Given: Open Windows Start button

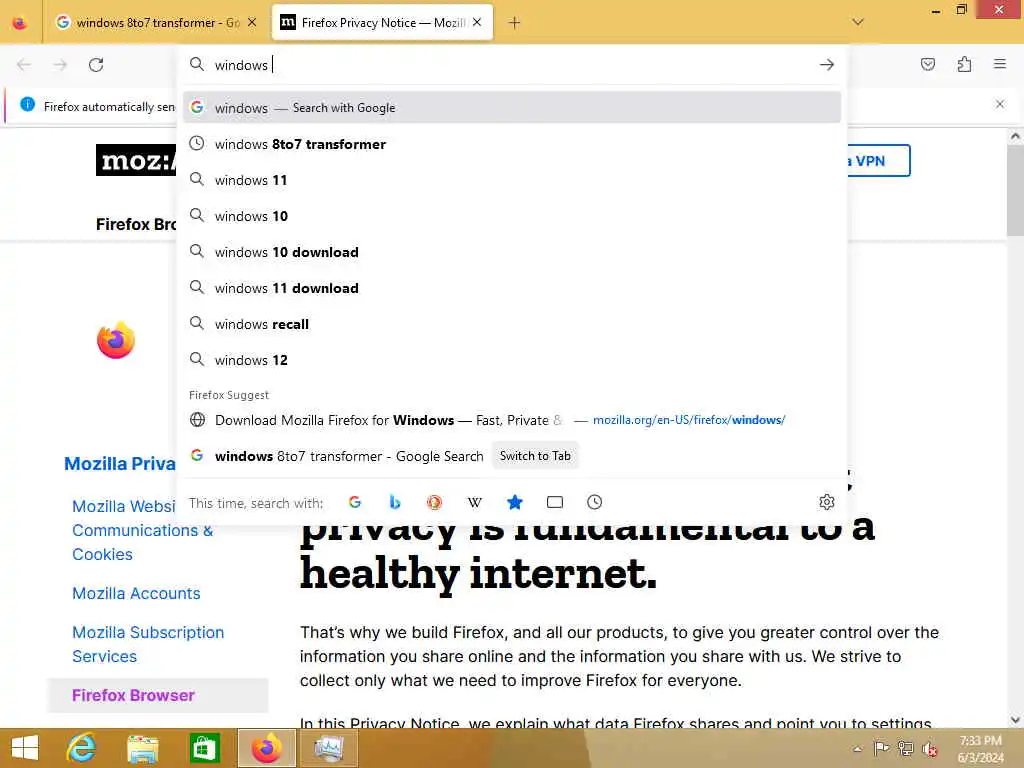Looking at the screenshot, I should [x=25, y=748].
